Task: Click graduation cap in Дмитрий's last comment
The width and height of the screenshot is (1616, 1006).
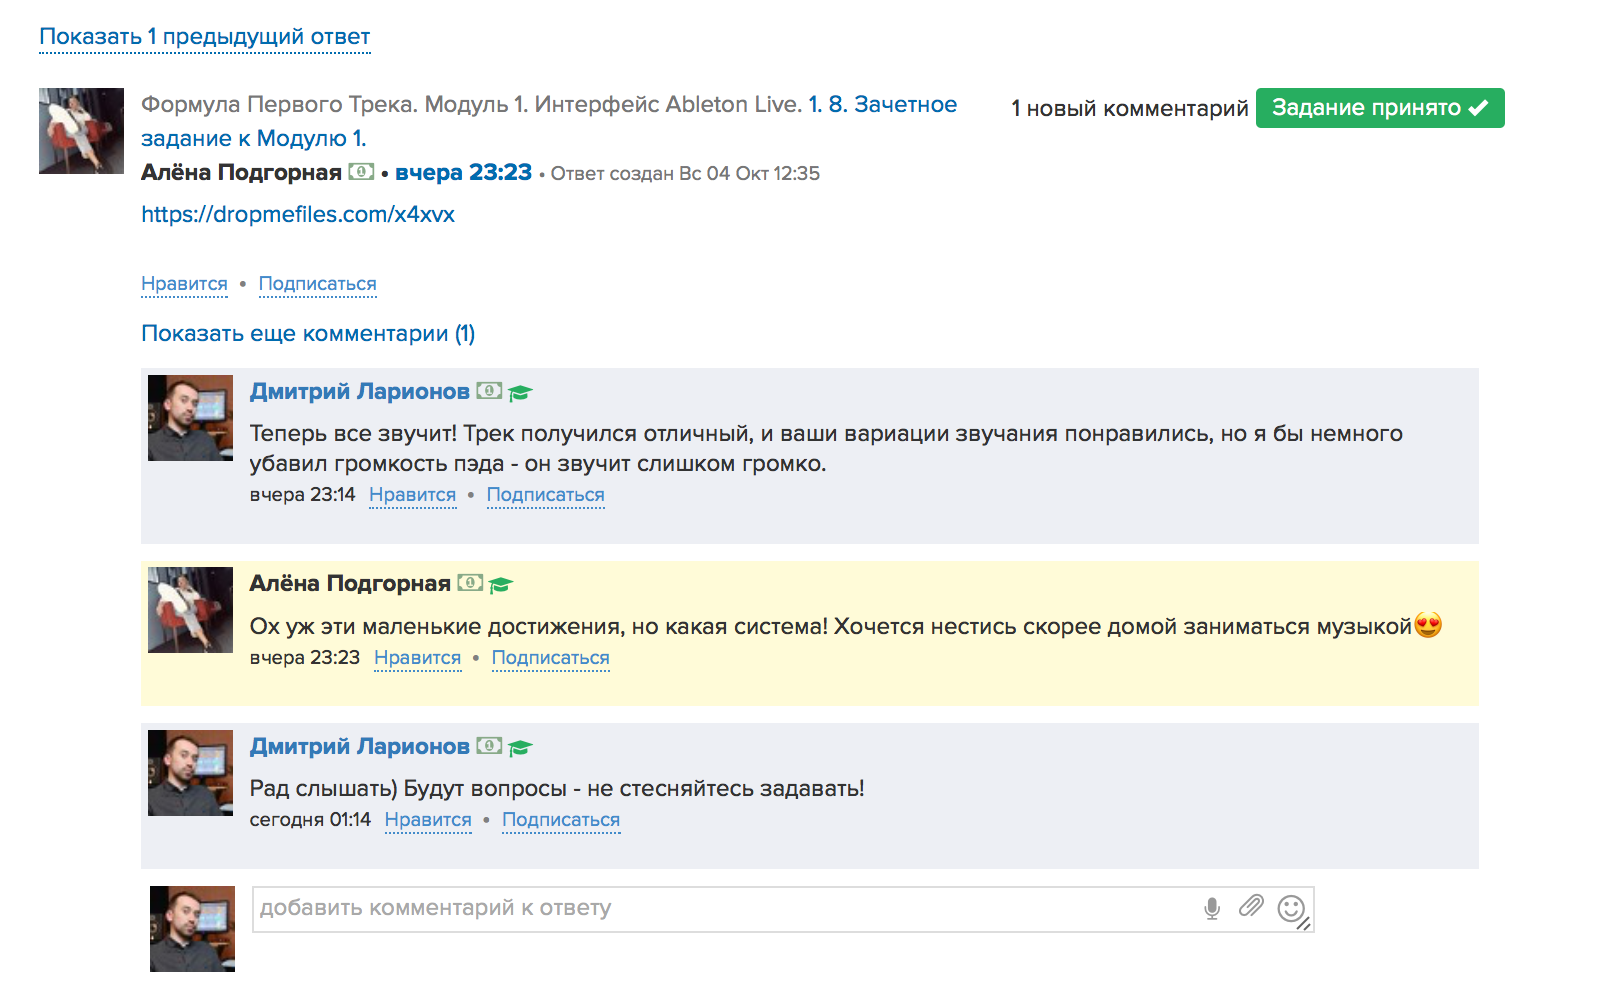Action: point(520,748)
